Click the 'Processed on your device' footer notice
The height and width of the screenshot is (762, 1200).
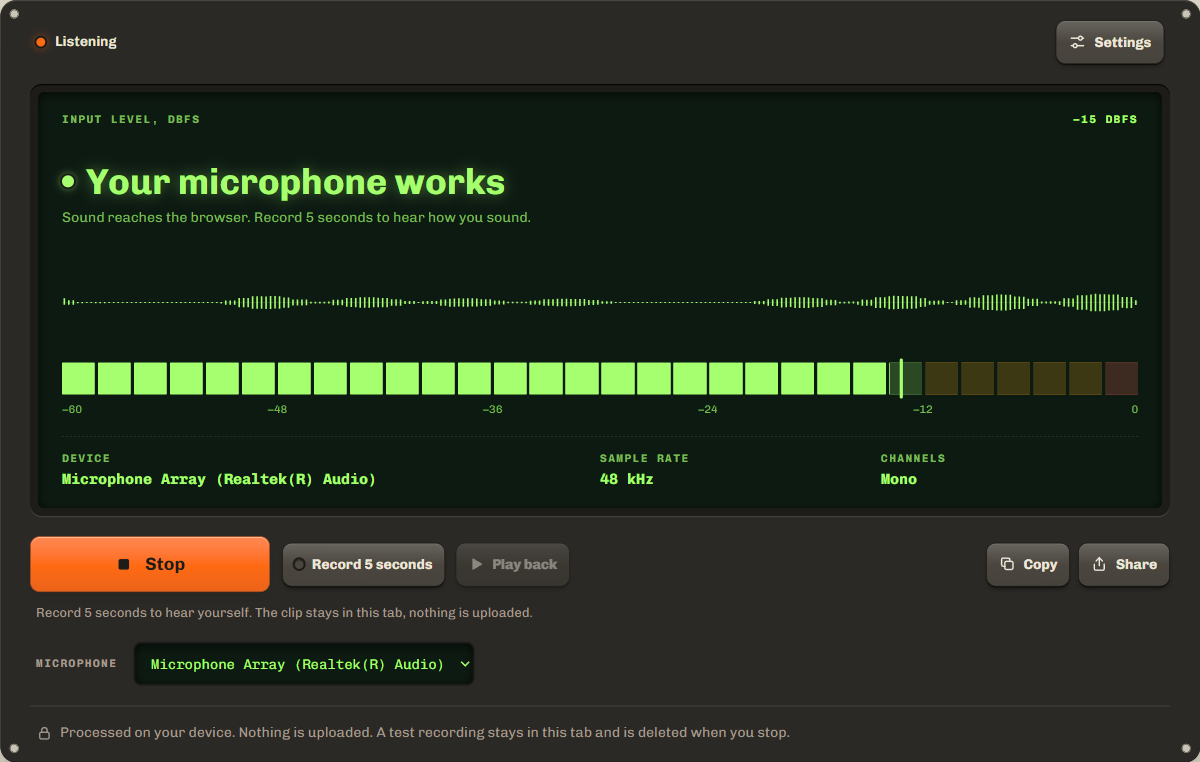(x=425, y=733)
